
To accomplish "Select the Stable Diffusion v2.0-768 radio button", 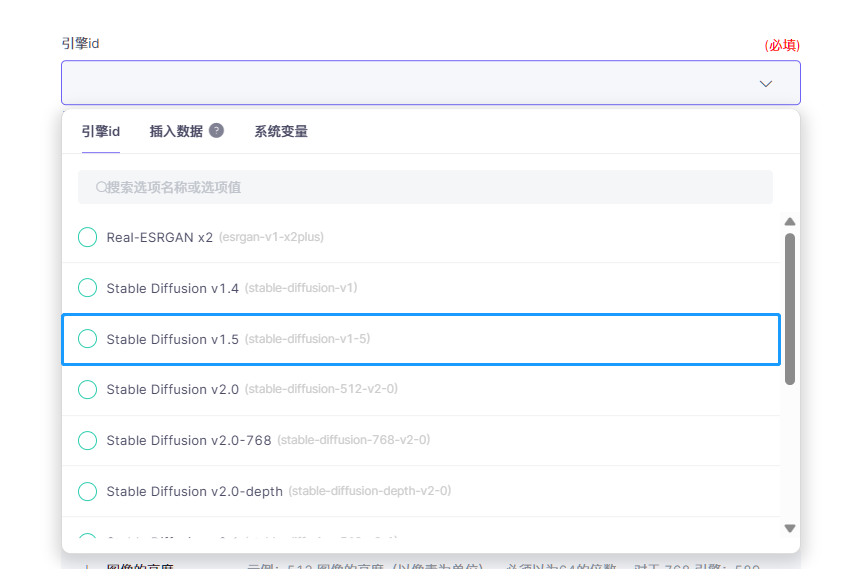I will (x=87, y=440).
